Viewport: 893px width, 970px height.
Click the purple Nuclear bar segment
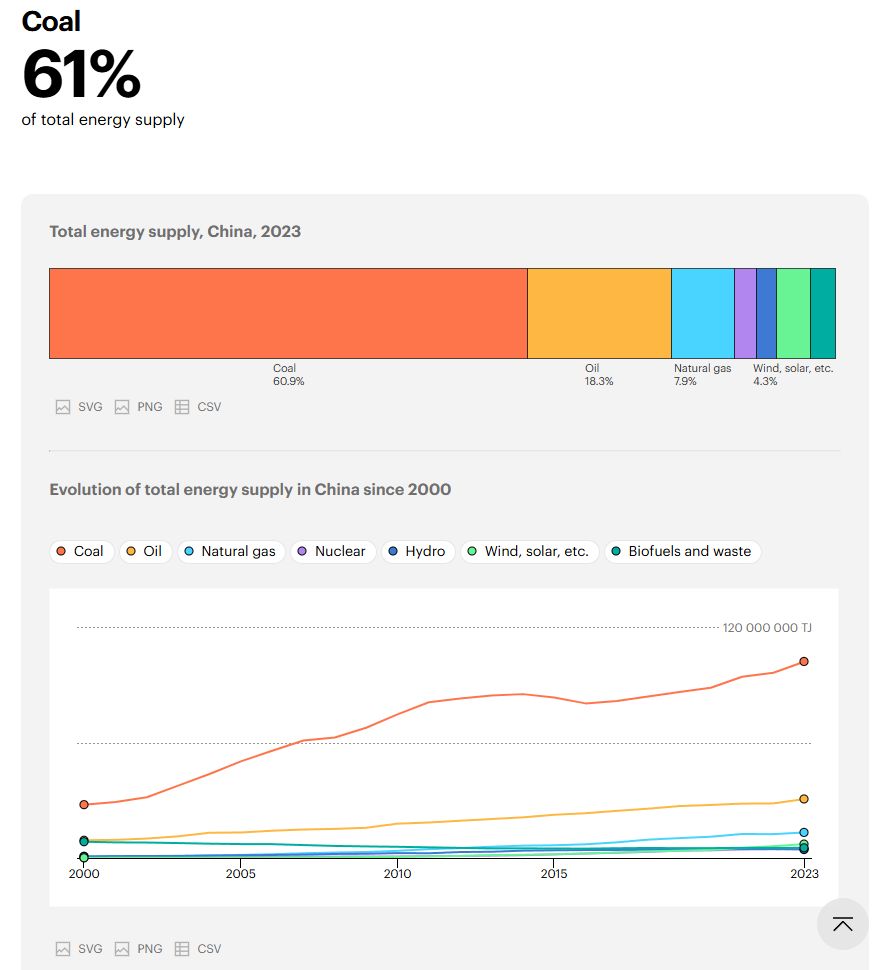click(x=745, y=313)
